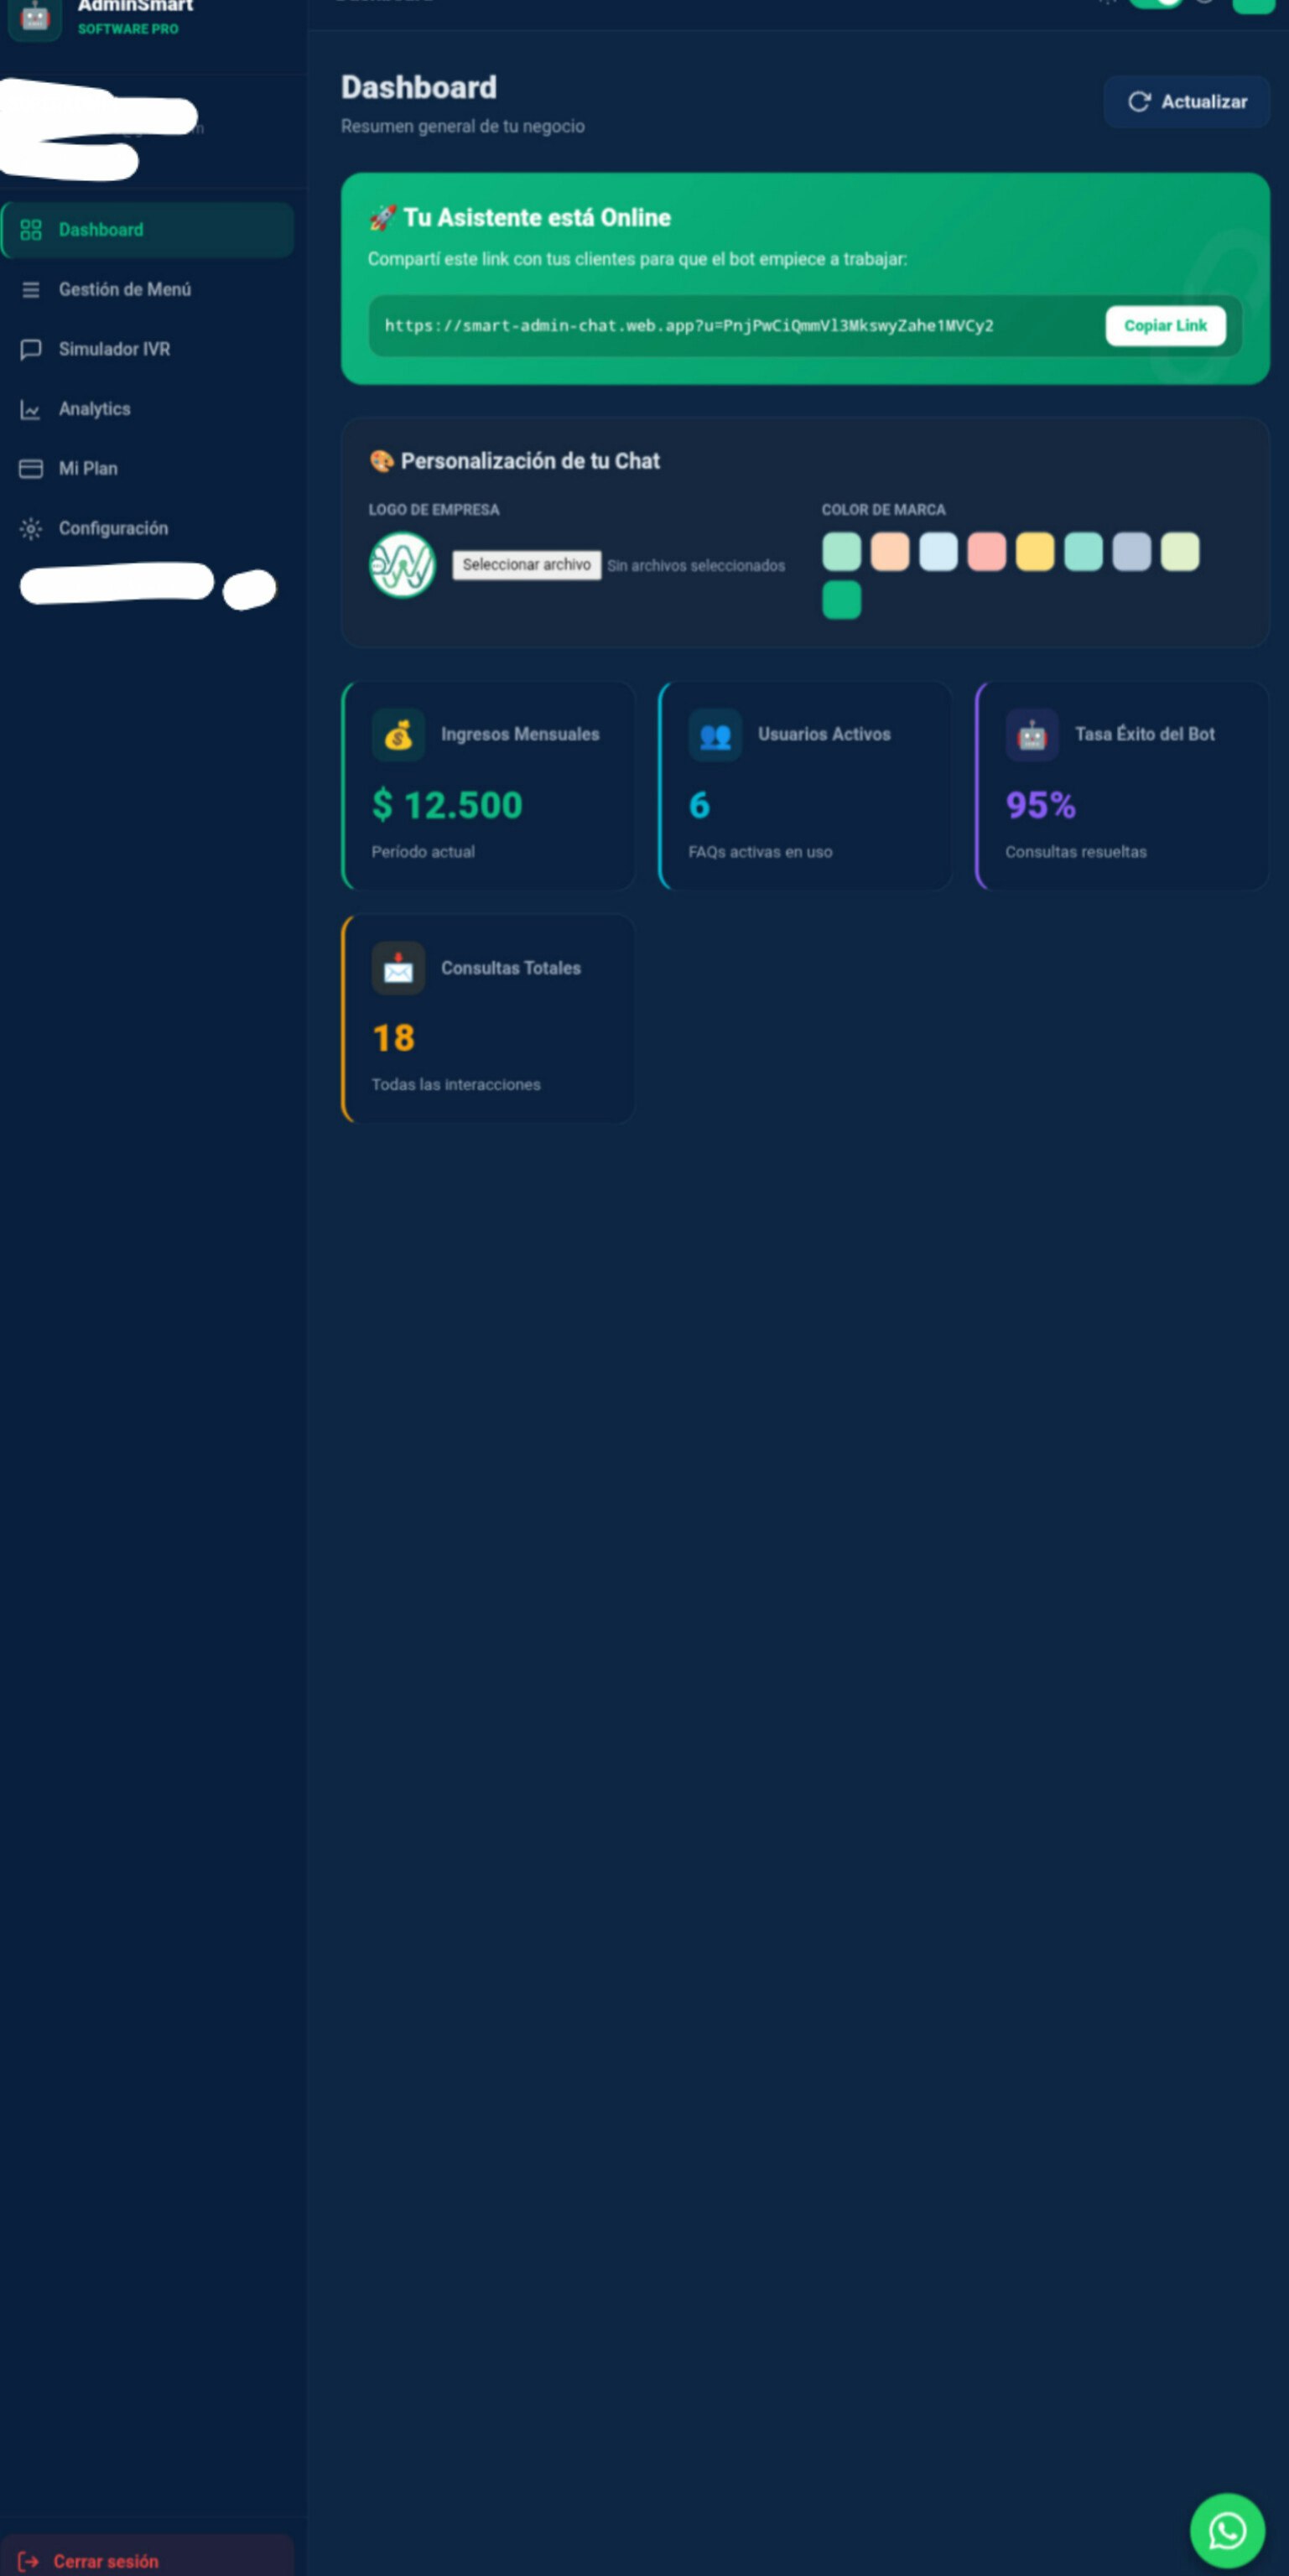
Task: Click the "Tasa Éxito del Bot" card title
Action: coord(1145,734)
